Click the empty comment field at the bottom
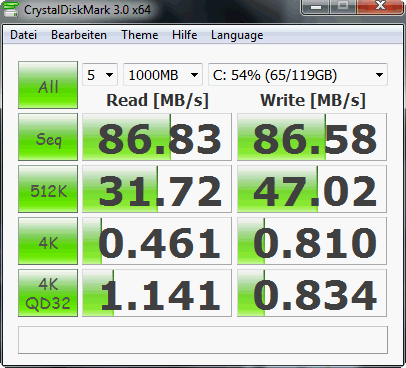 [203, 340]
